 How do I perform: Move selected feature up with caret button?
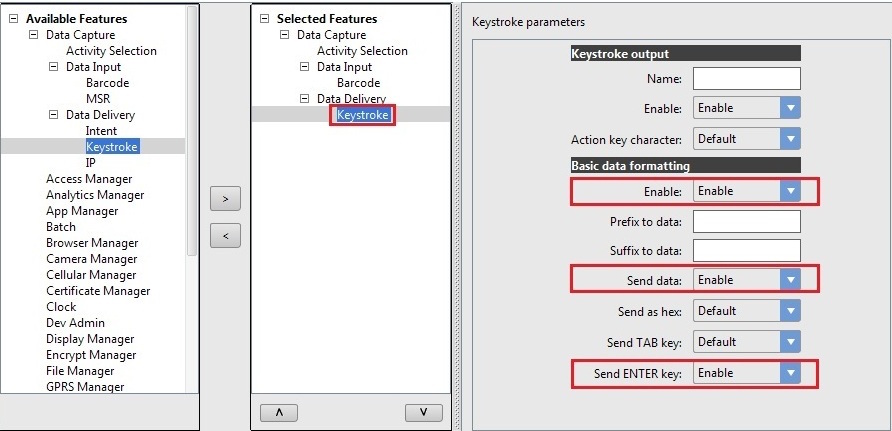coord(277,412)
